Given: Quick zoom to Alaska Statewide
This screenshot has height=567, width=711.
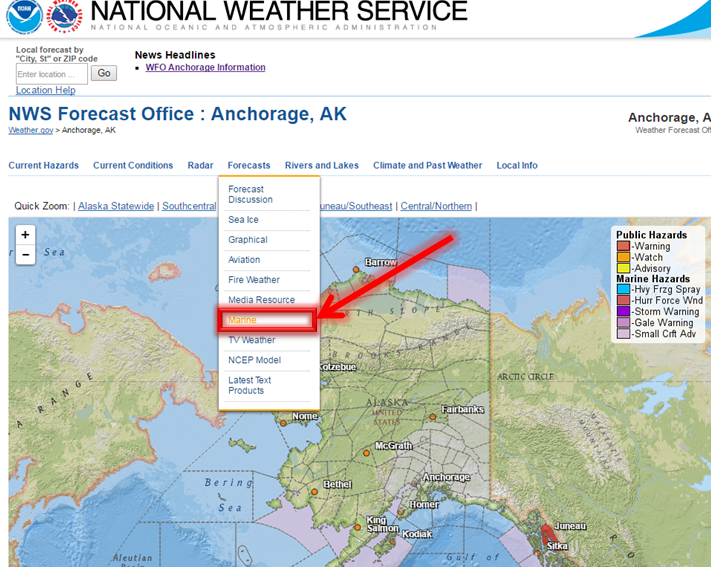Looking at the screenshot, I should pos(116,206).
